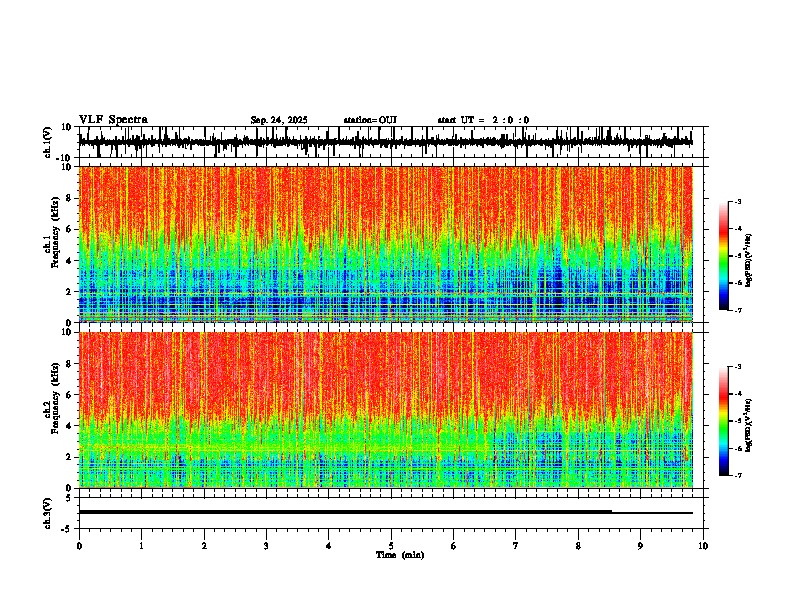
Task: Click the "-3" label on ch.2 color bar
Action: (738, 367)
